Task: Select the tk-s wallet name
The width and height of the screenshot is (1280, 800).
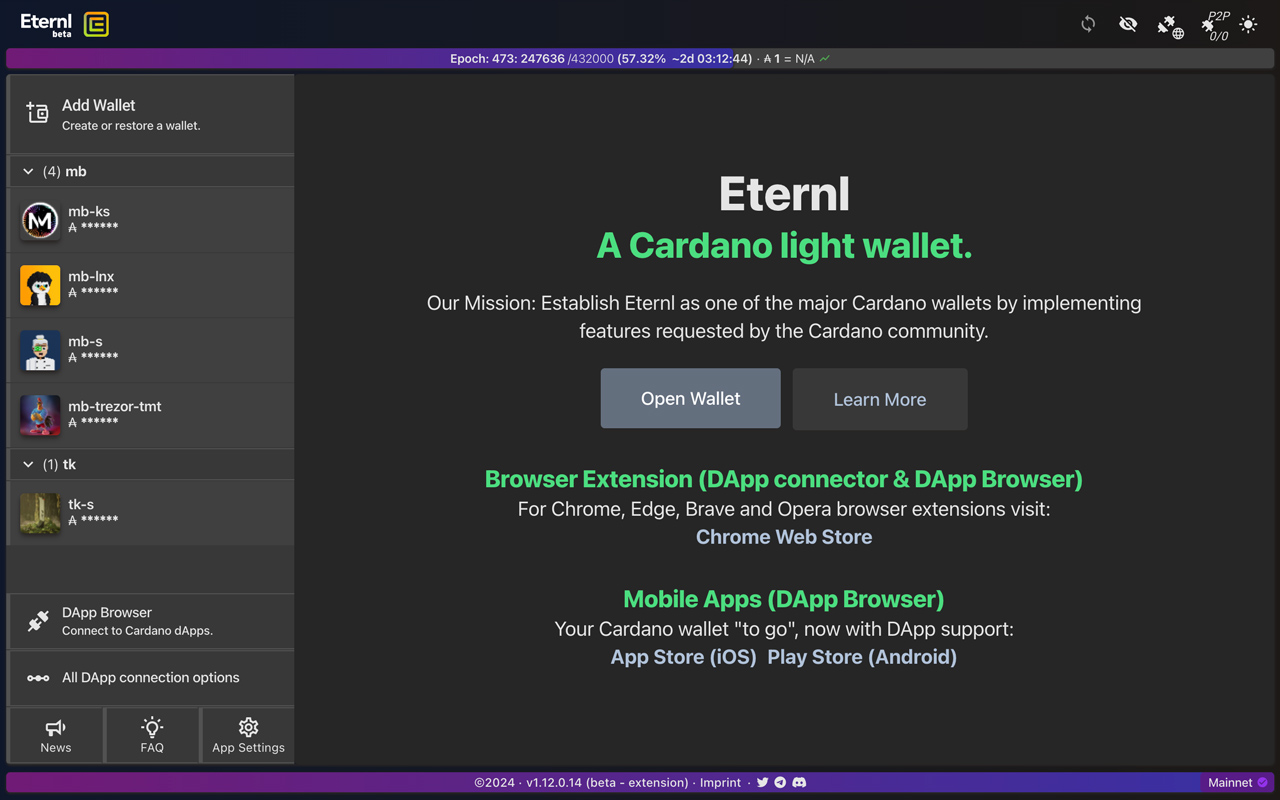Action: (x=81, y=504)
